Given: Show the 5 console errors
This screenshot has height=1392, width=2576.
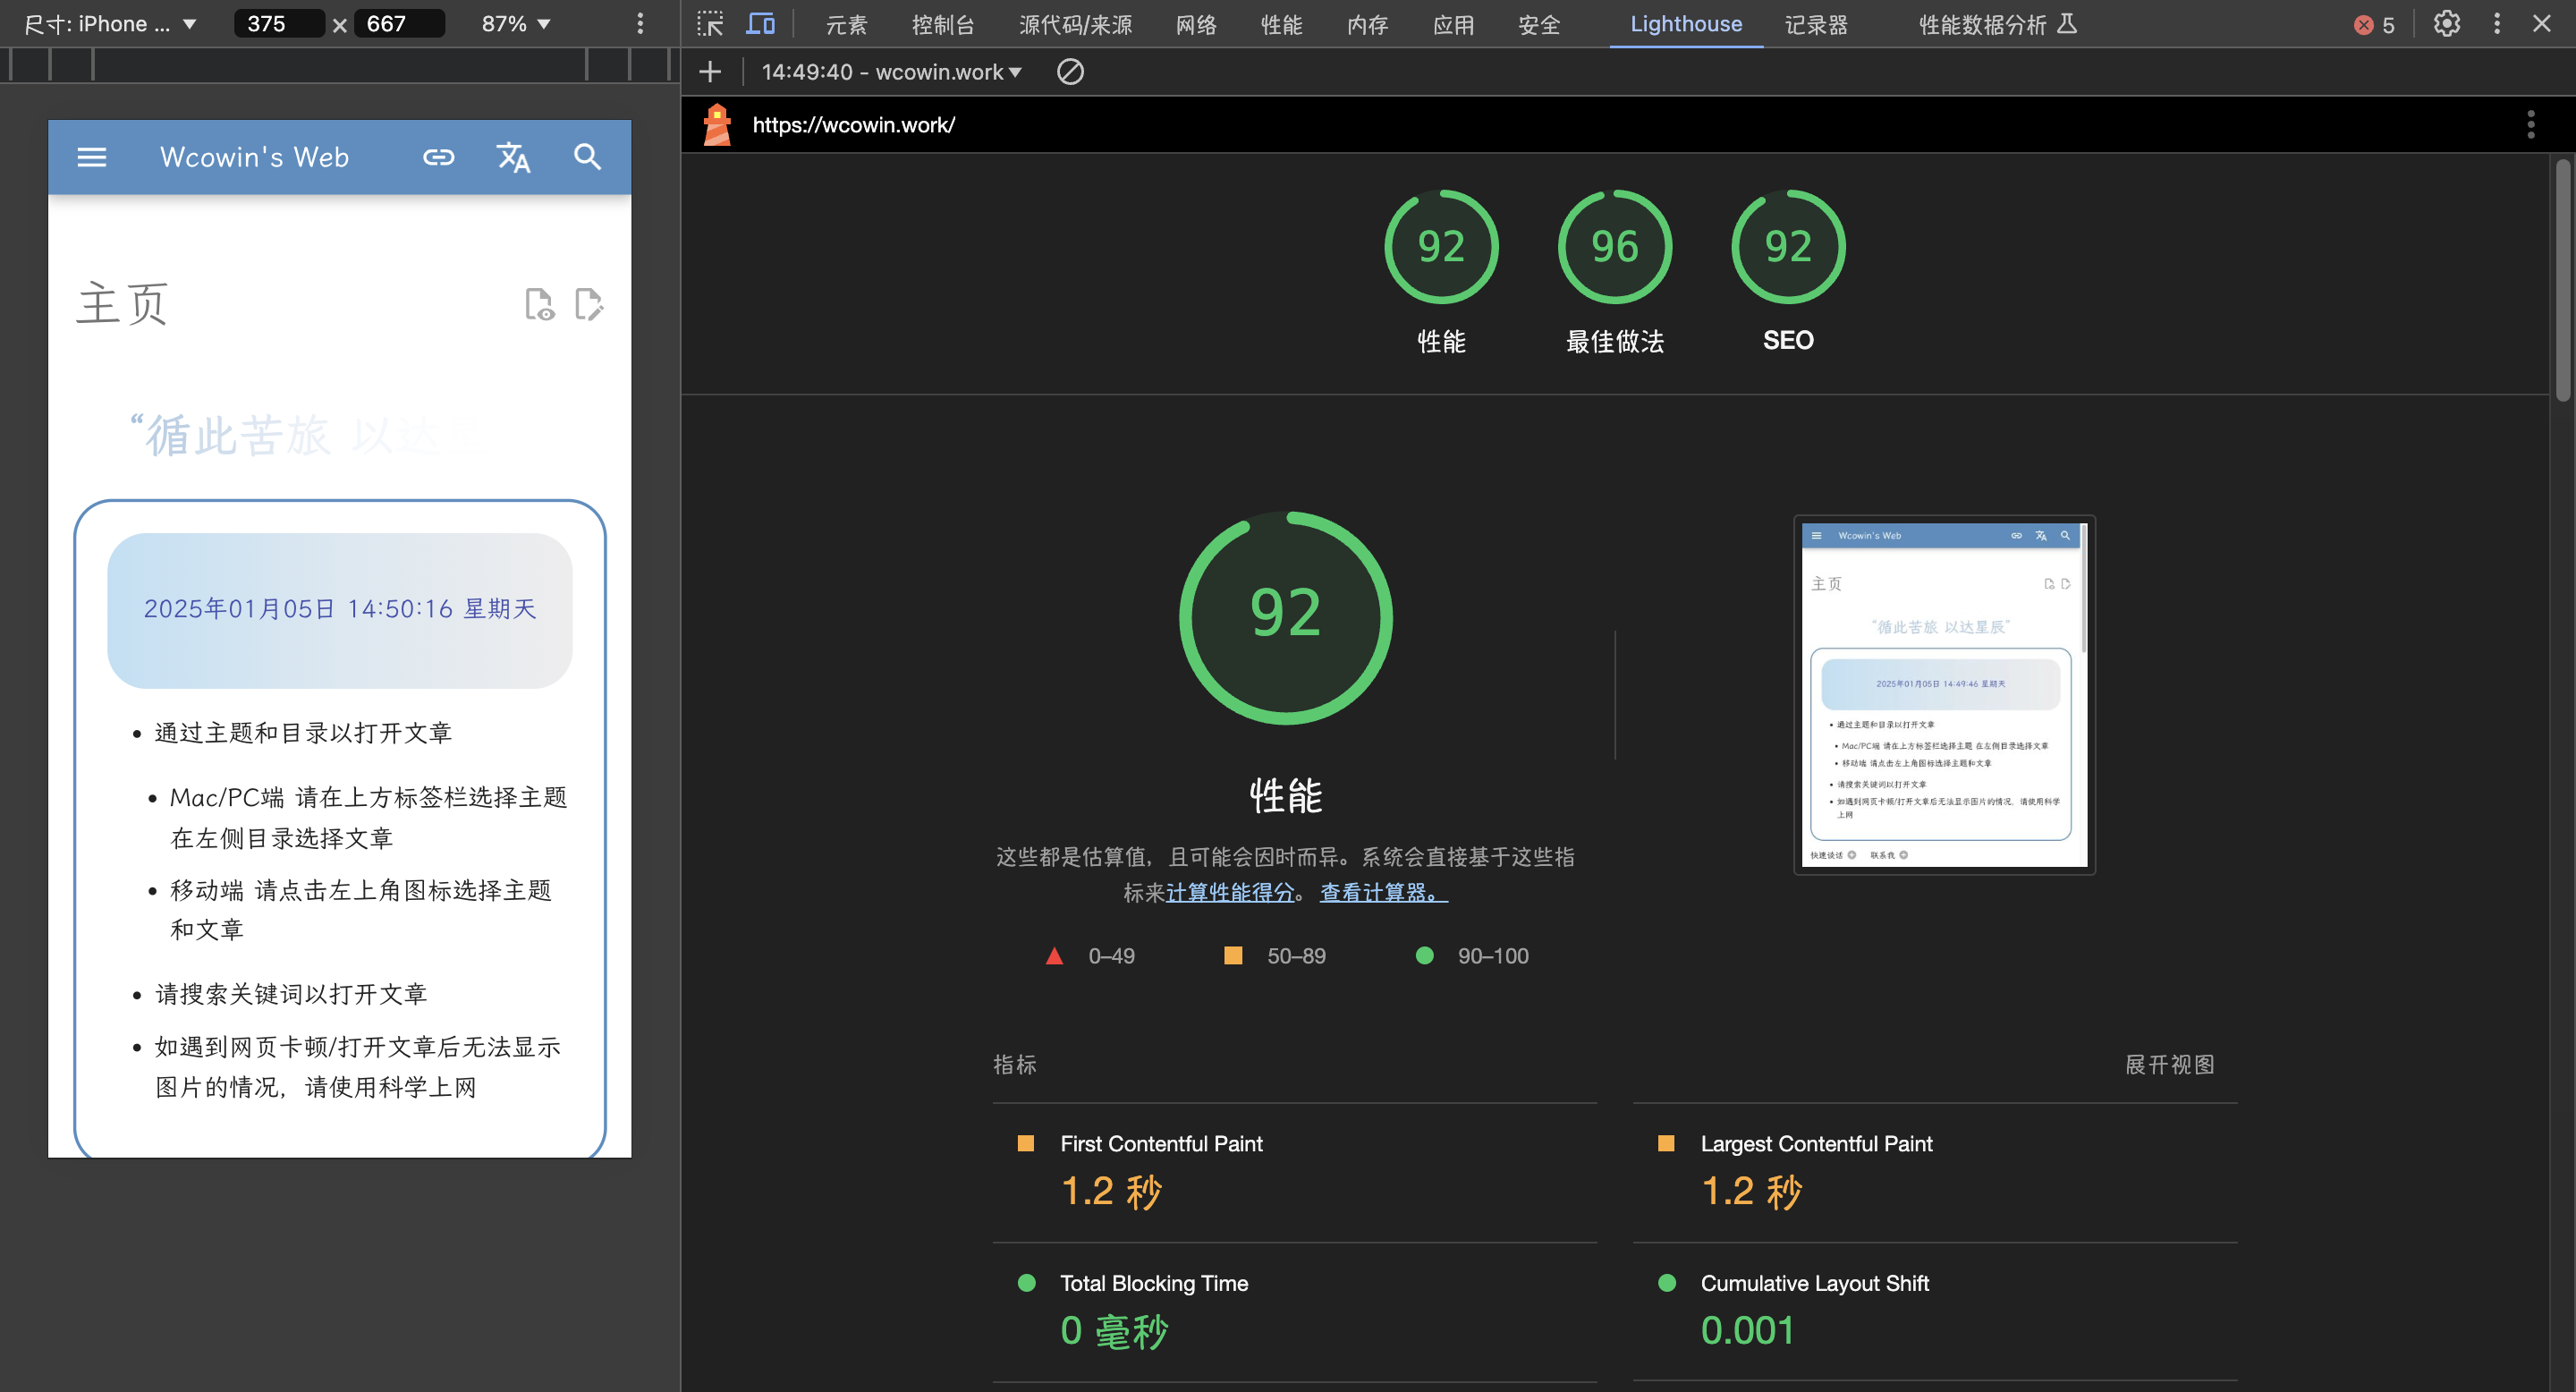Looking at the screenshot, I should coord(2374,25).
